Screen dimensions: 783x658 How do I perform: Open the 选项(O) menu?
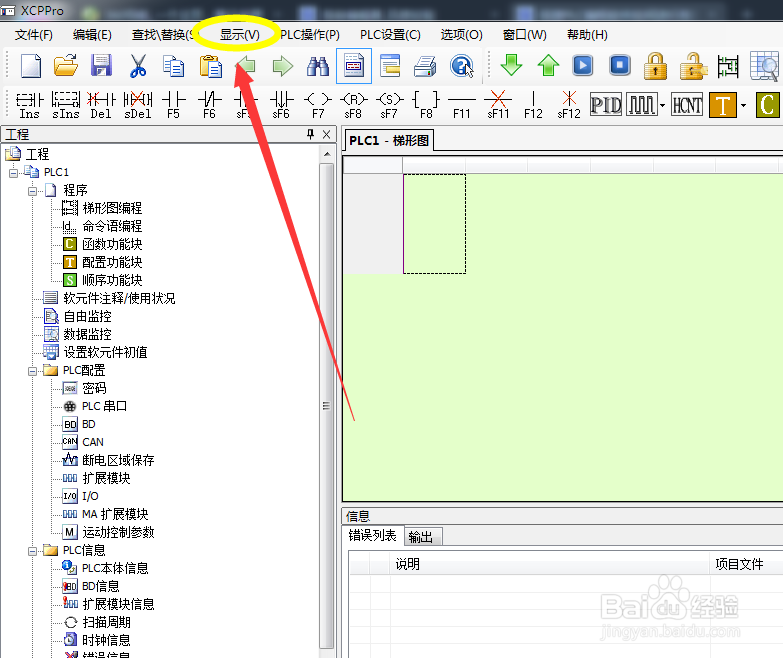461,35
